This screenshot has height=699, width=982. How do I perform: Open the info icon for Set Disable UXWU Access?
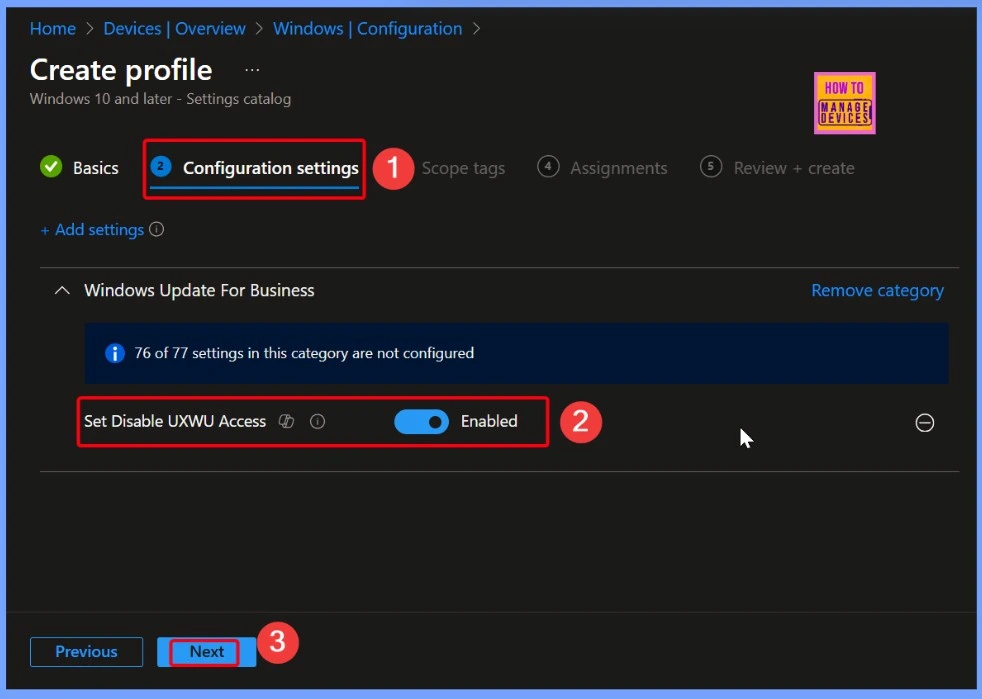318,422
